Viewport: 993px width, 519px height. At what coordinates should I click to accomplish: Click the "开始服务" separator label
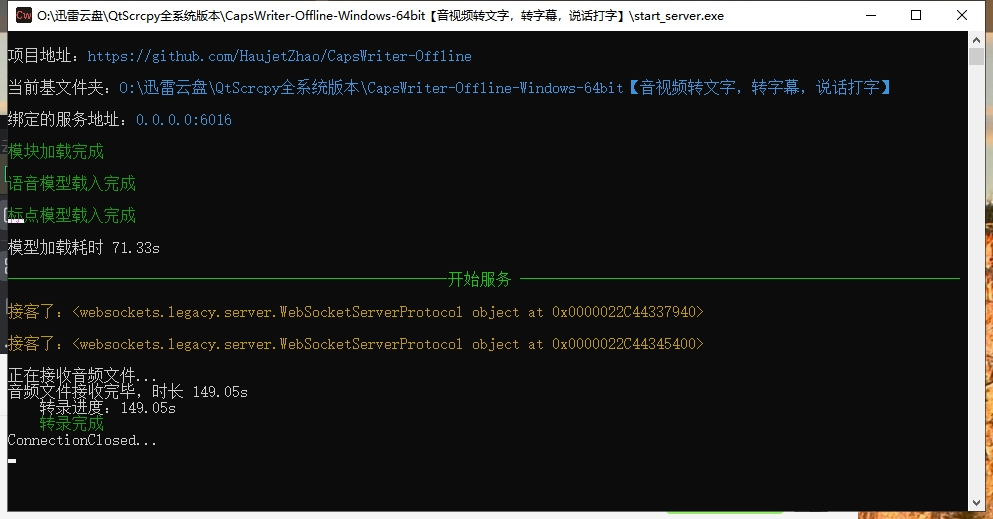click(x=479, y=279)
